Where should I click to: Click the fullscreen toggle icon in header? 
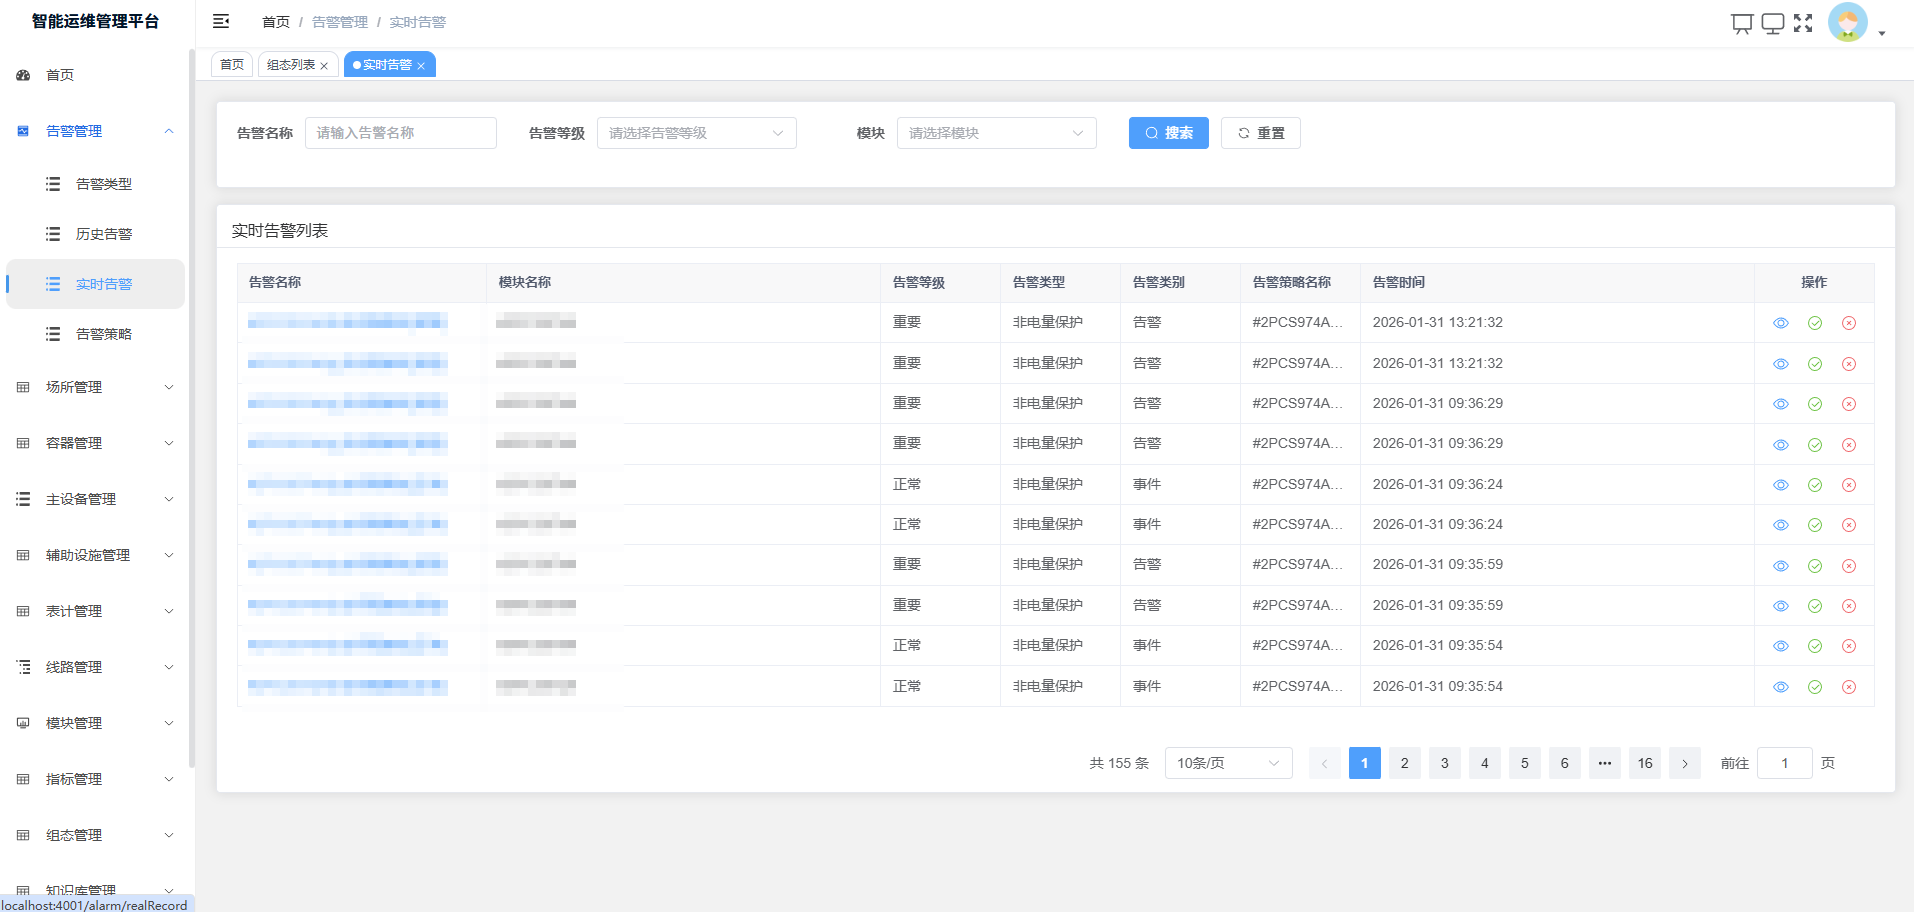point(1803,23)
